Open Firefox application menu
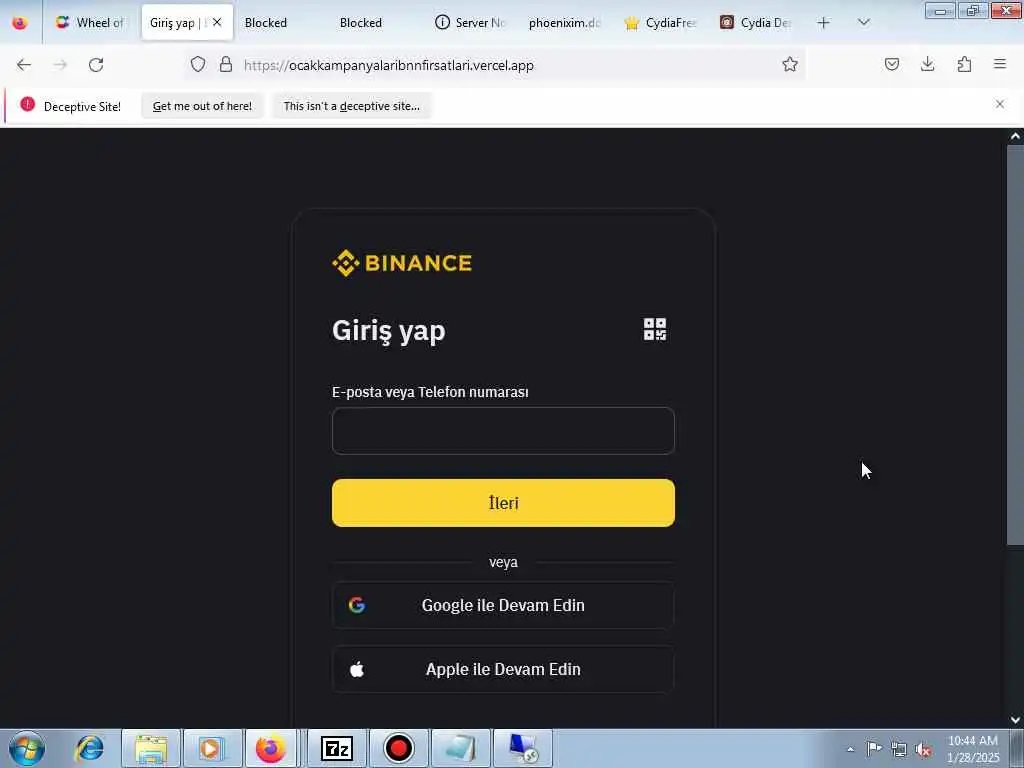 pyautogui.click(x=1000, y=64)
